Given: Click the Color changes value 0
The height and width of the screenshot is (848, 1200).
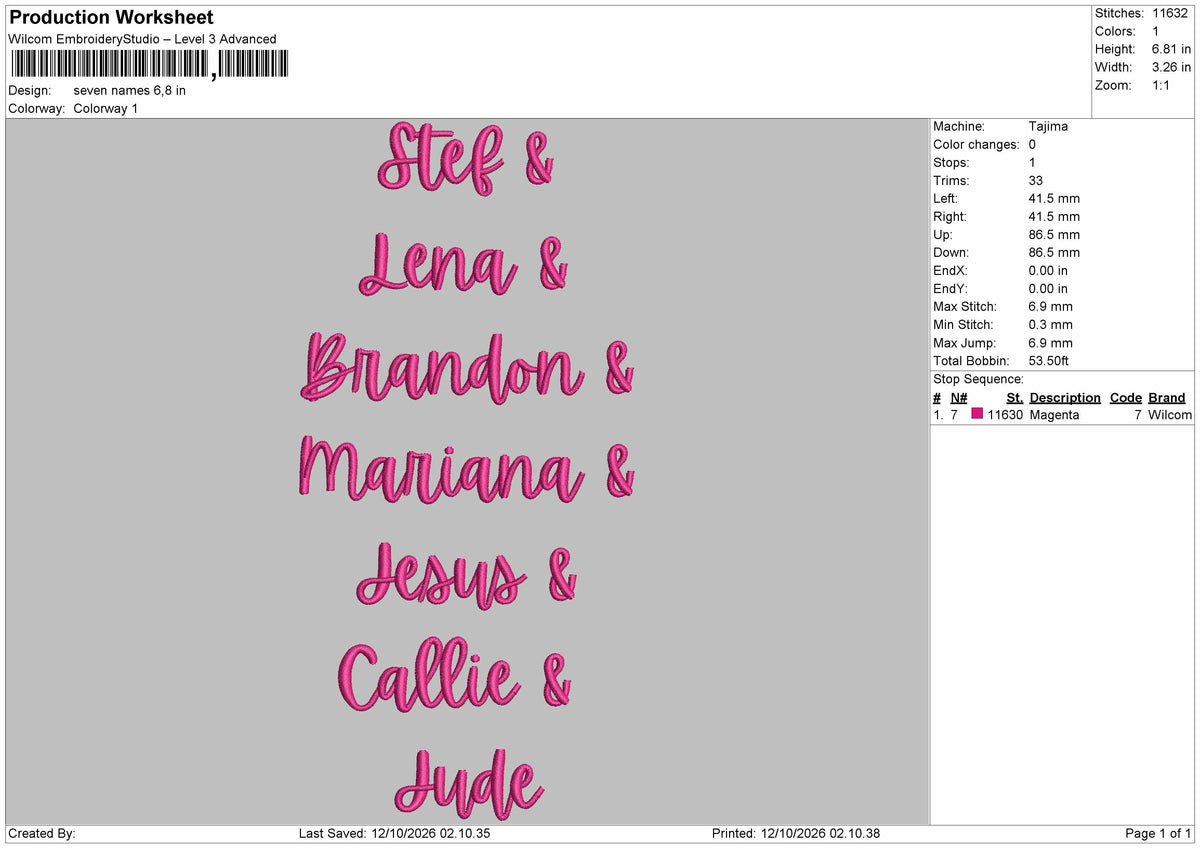Looking at the screenshot, I should tap(1032, 144).
